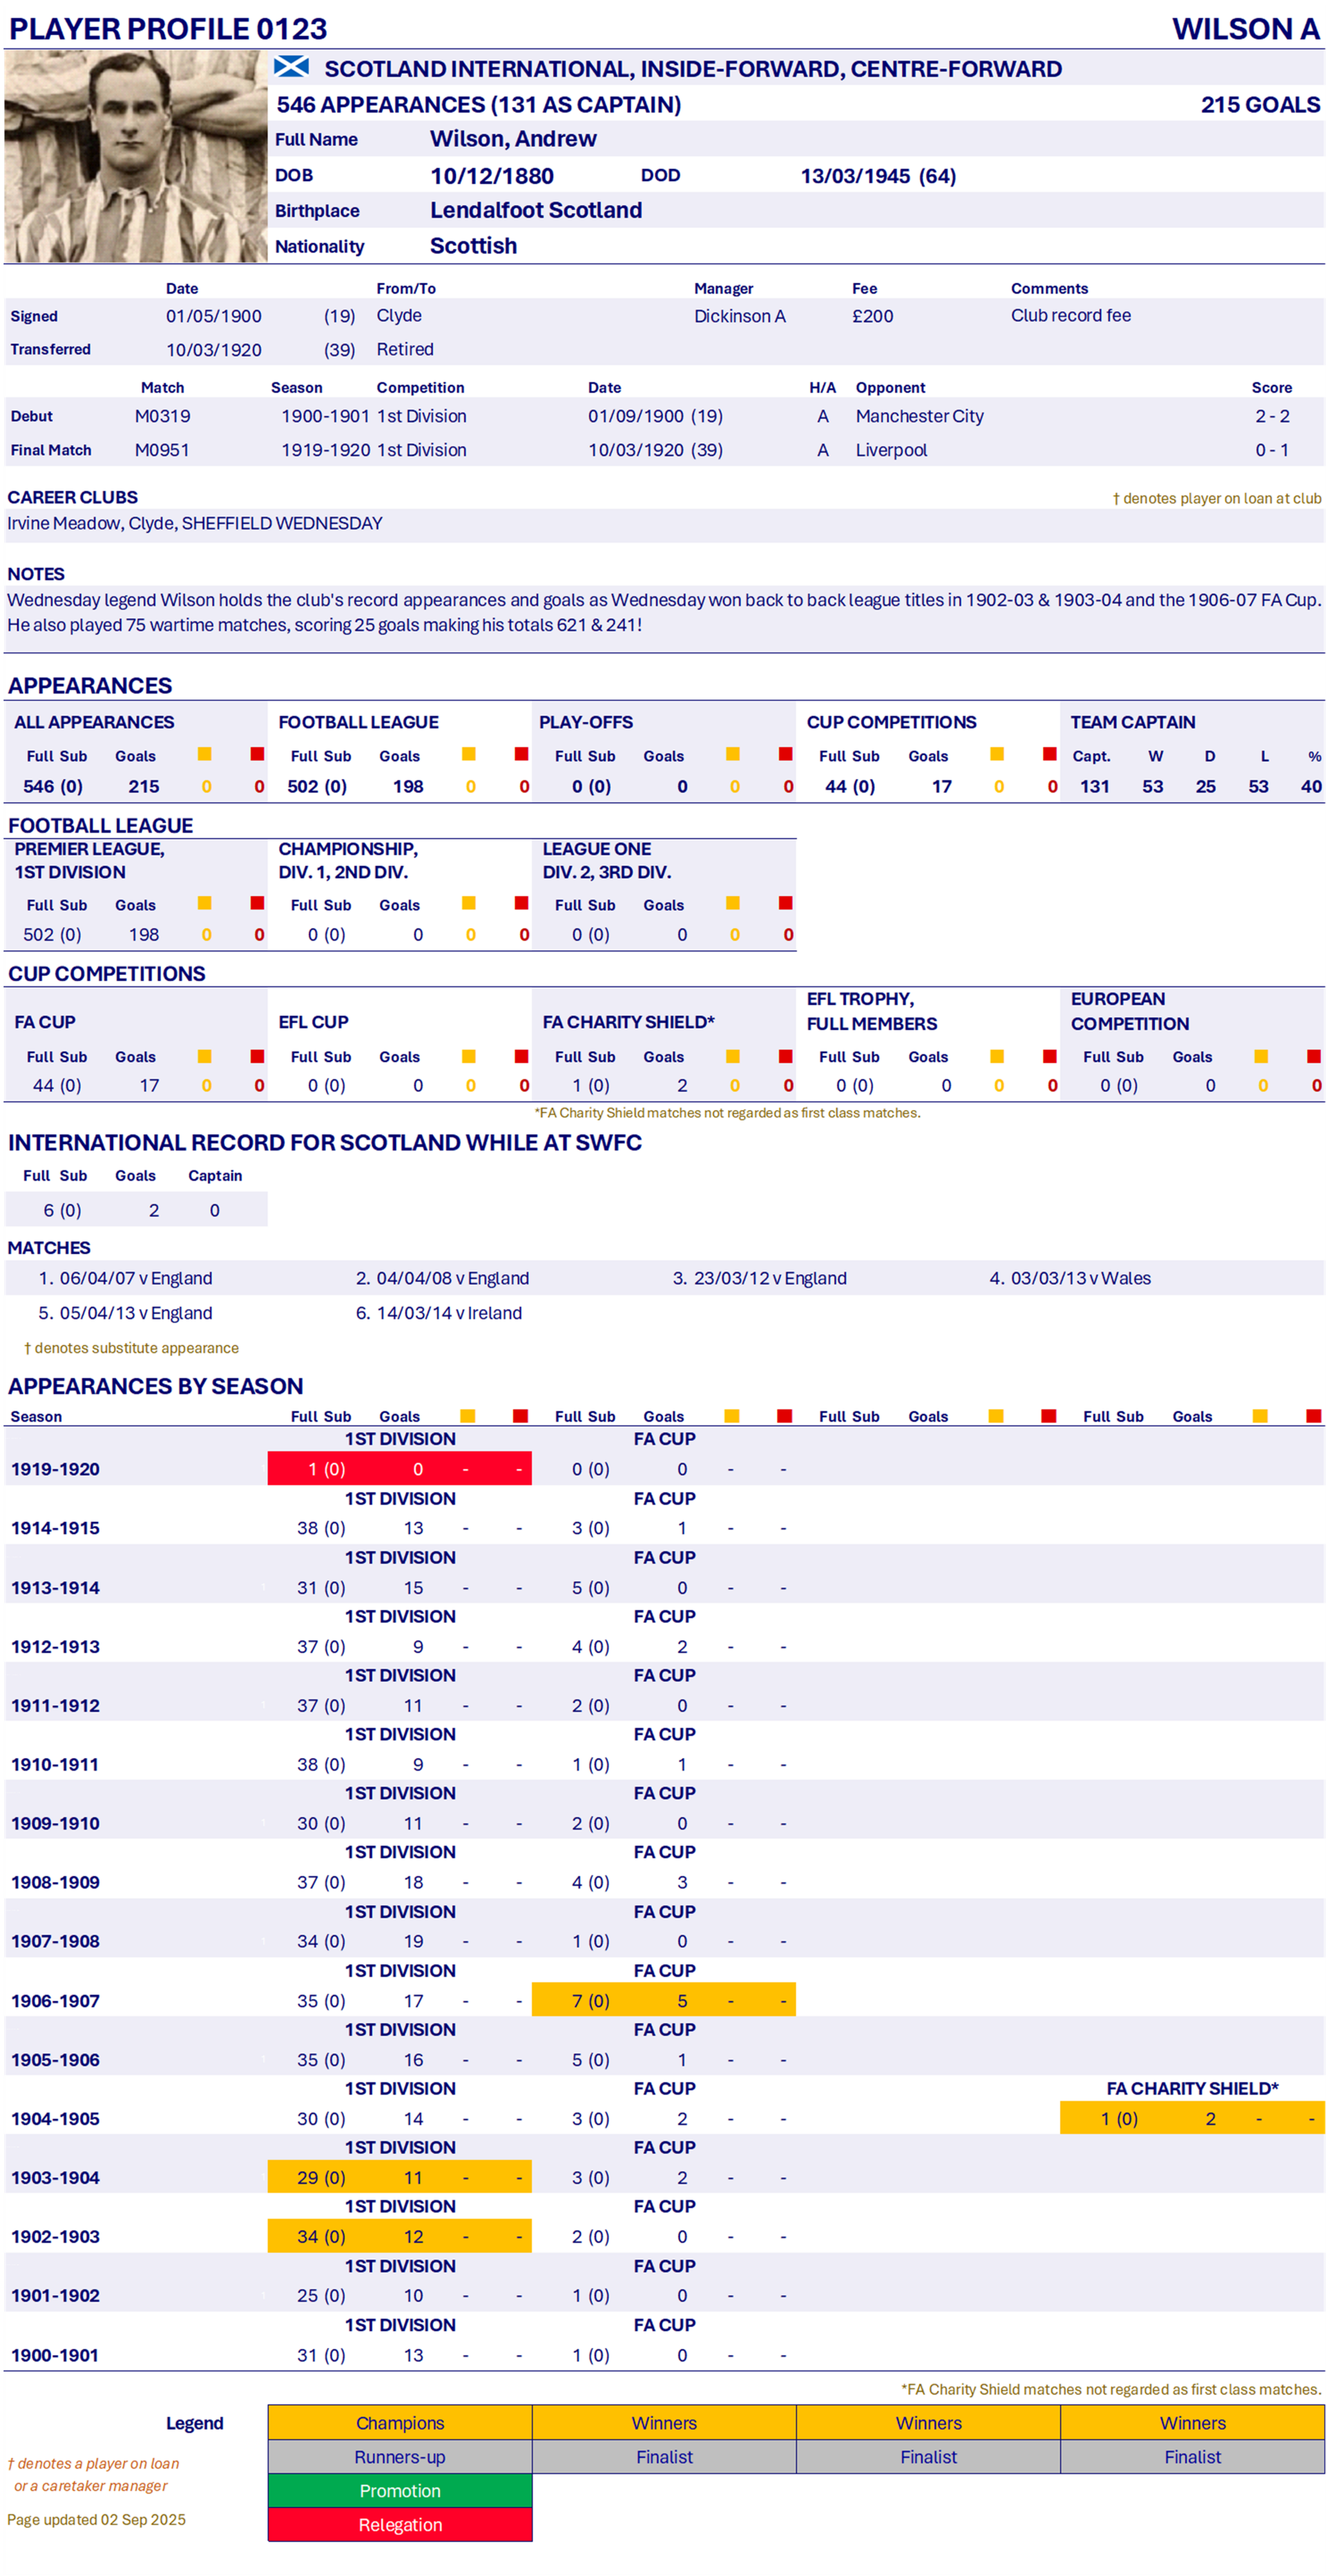
Task: Click yellow card icon under Football League
Action: (468, 754)
